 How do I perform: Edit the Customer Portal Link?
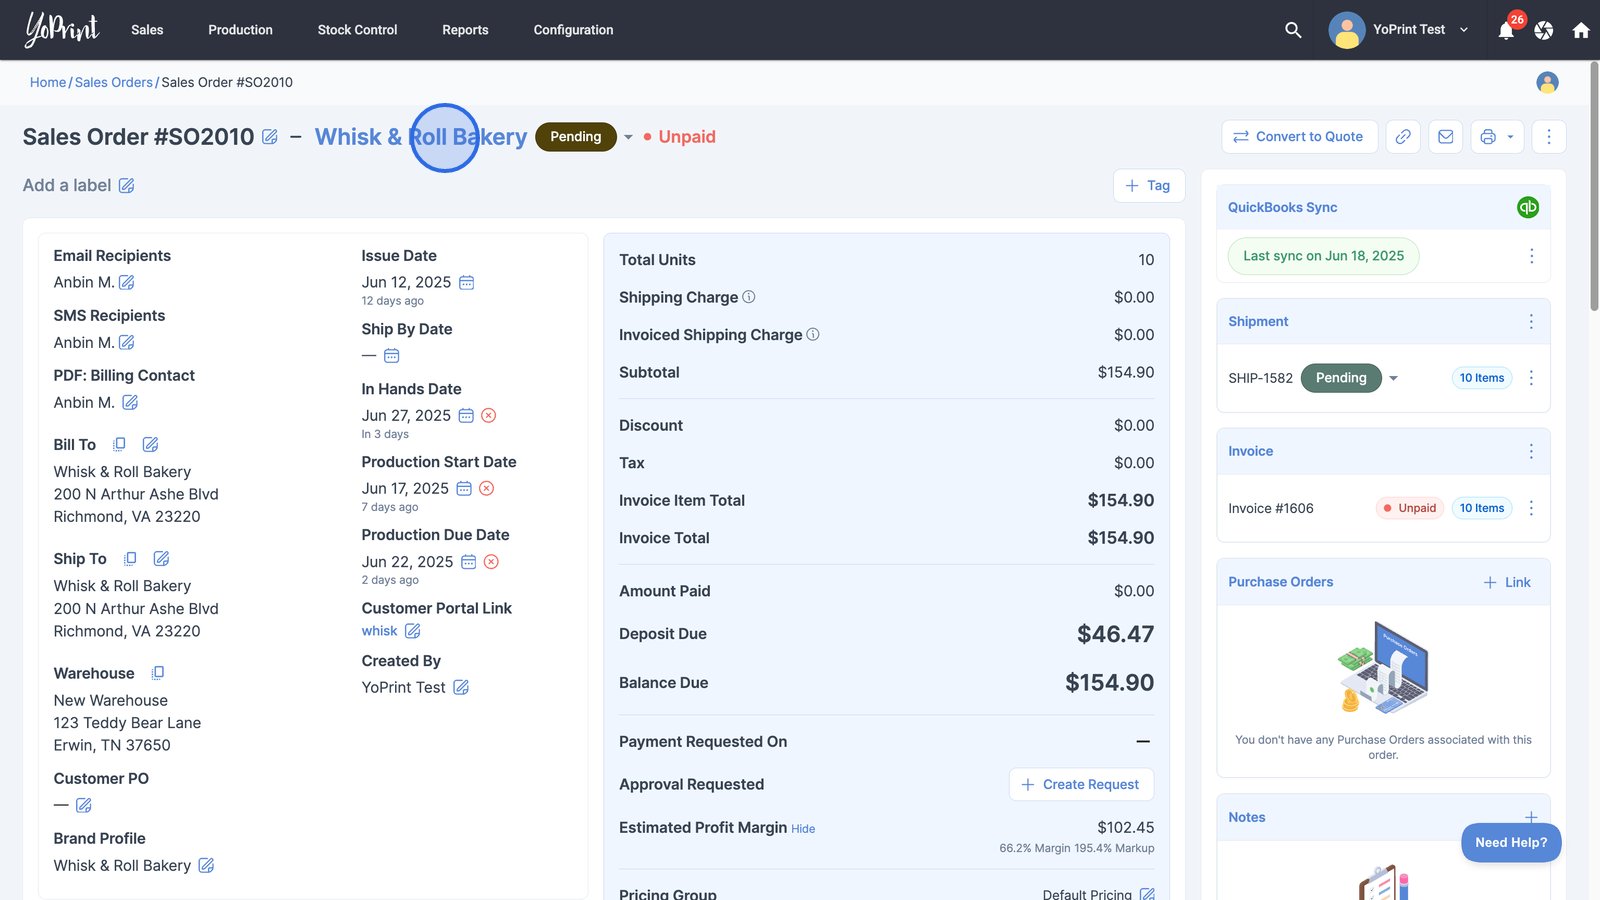click(413, 631)
